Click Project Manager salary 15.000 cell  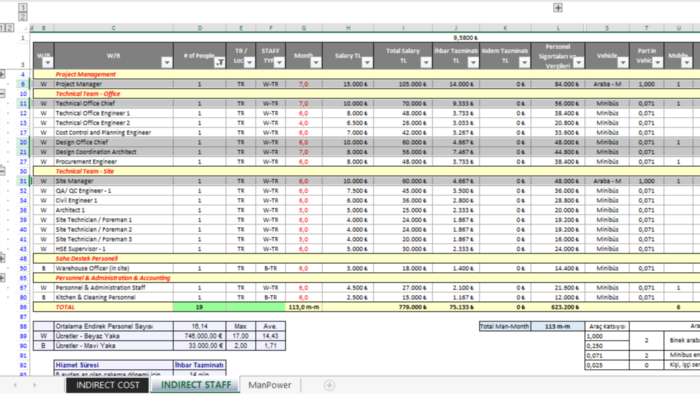(x=348, y=84)
